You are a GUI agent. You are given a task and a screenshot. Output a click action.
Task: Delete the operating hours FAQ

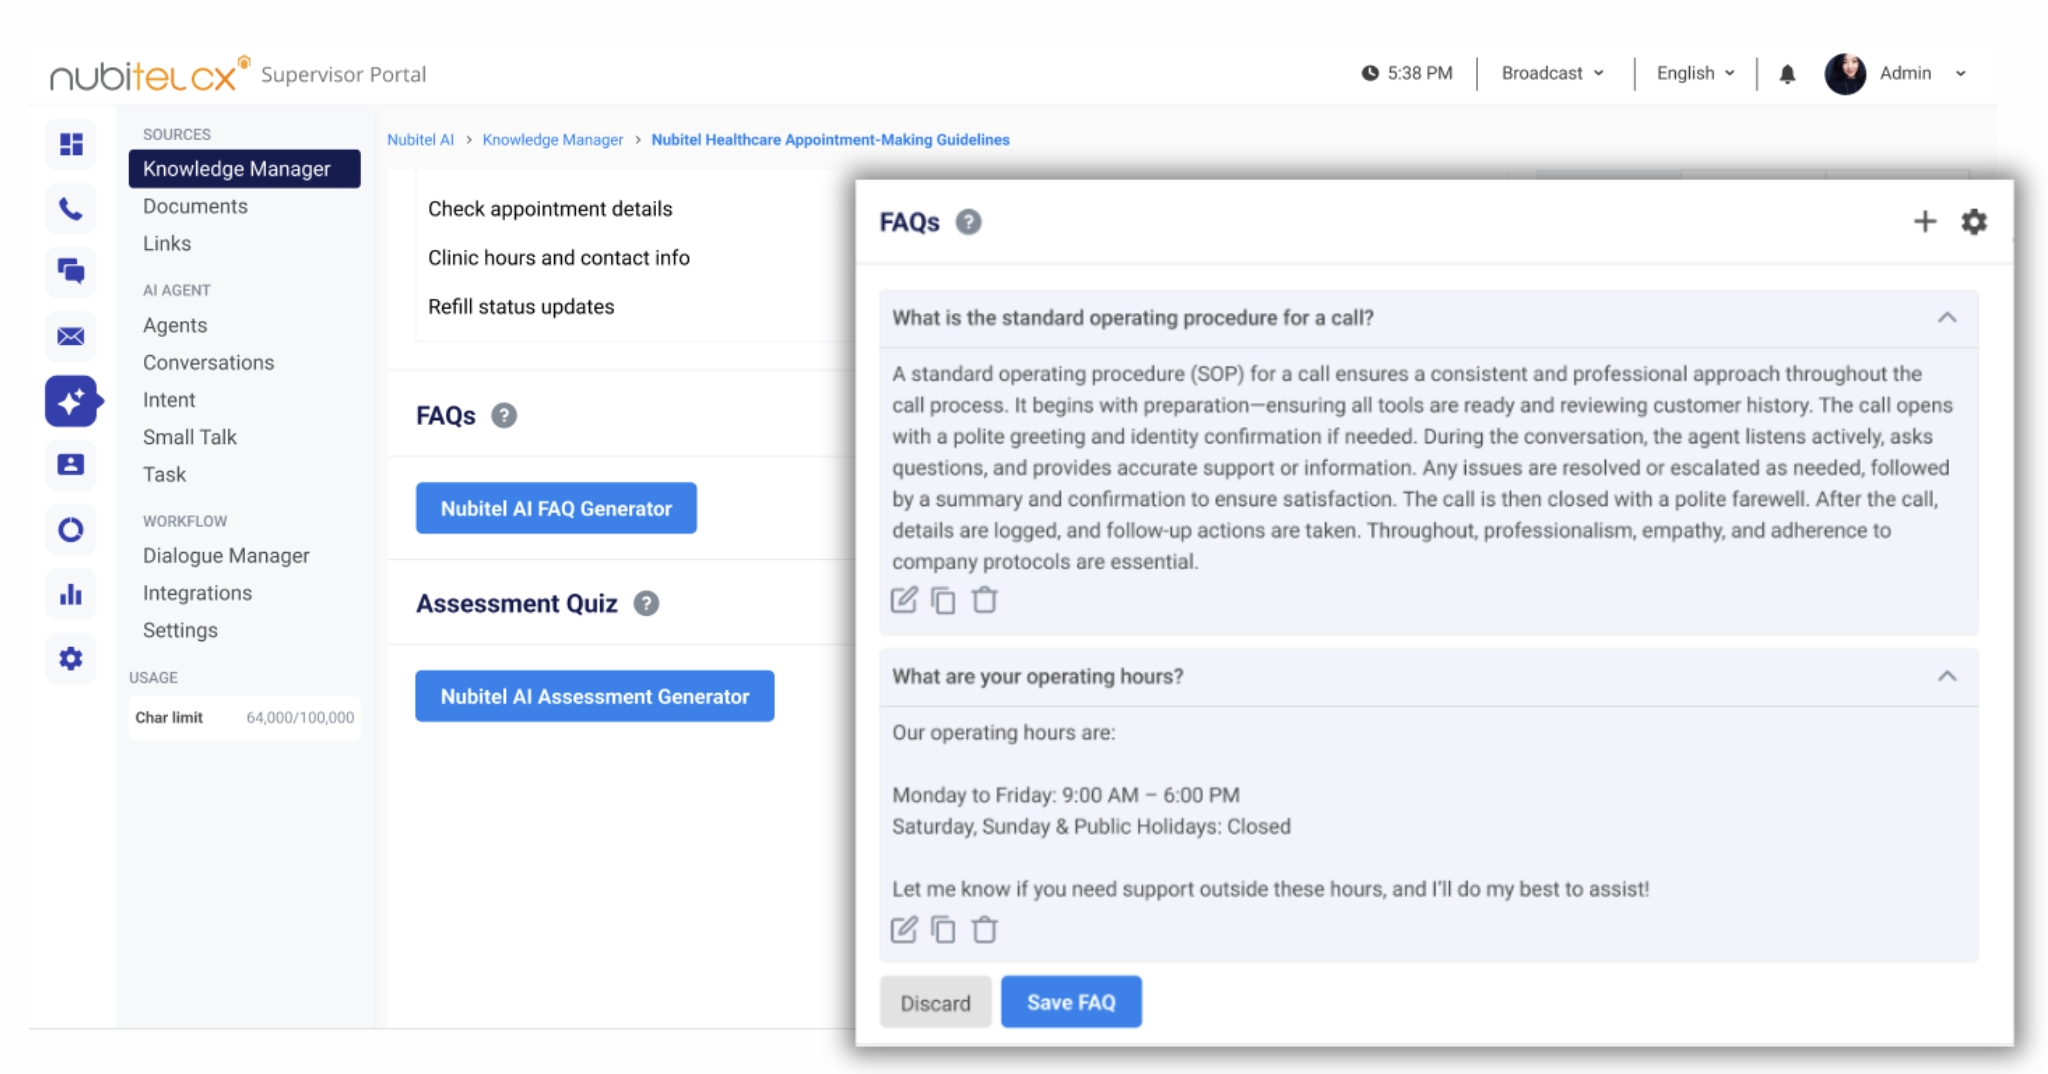pyautogui.click(x=985, y=930)
